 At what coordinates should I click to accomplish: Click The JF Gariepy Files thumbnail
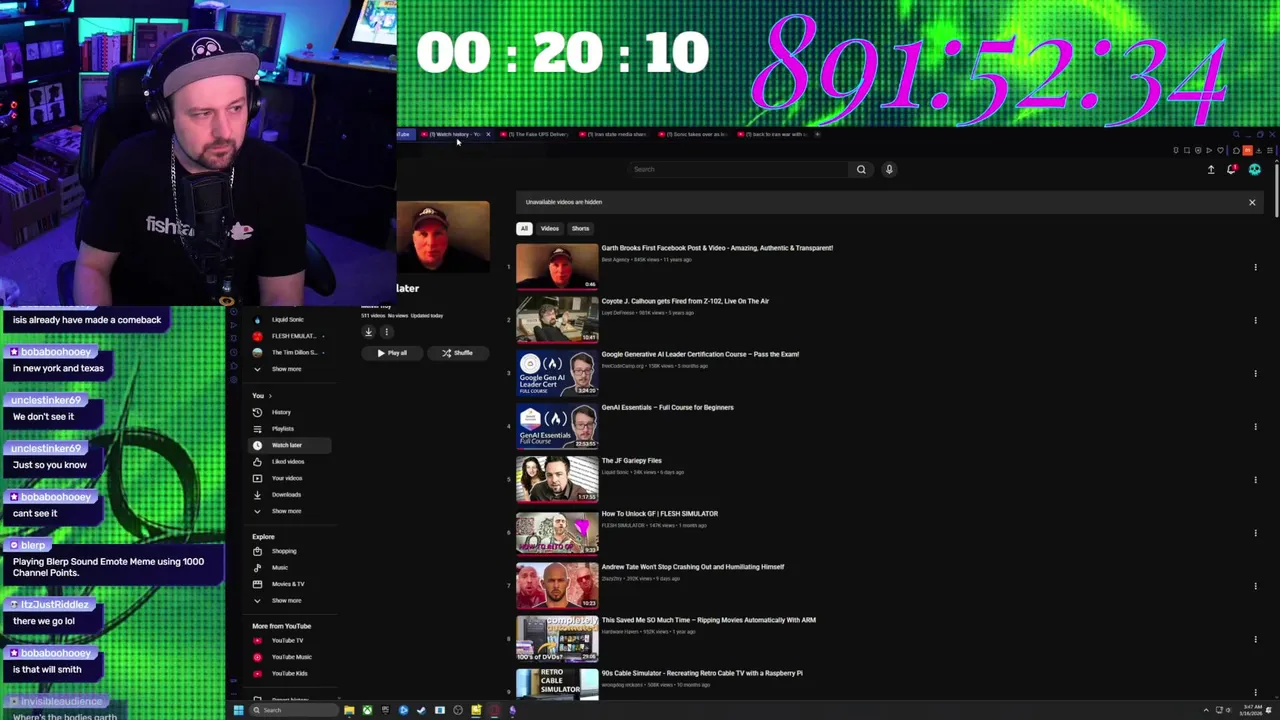point(557,479)
